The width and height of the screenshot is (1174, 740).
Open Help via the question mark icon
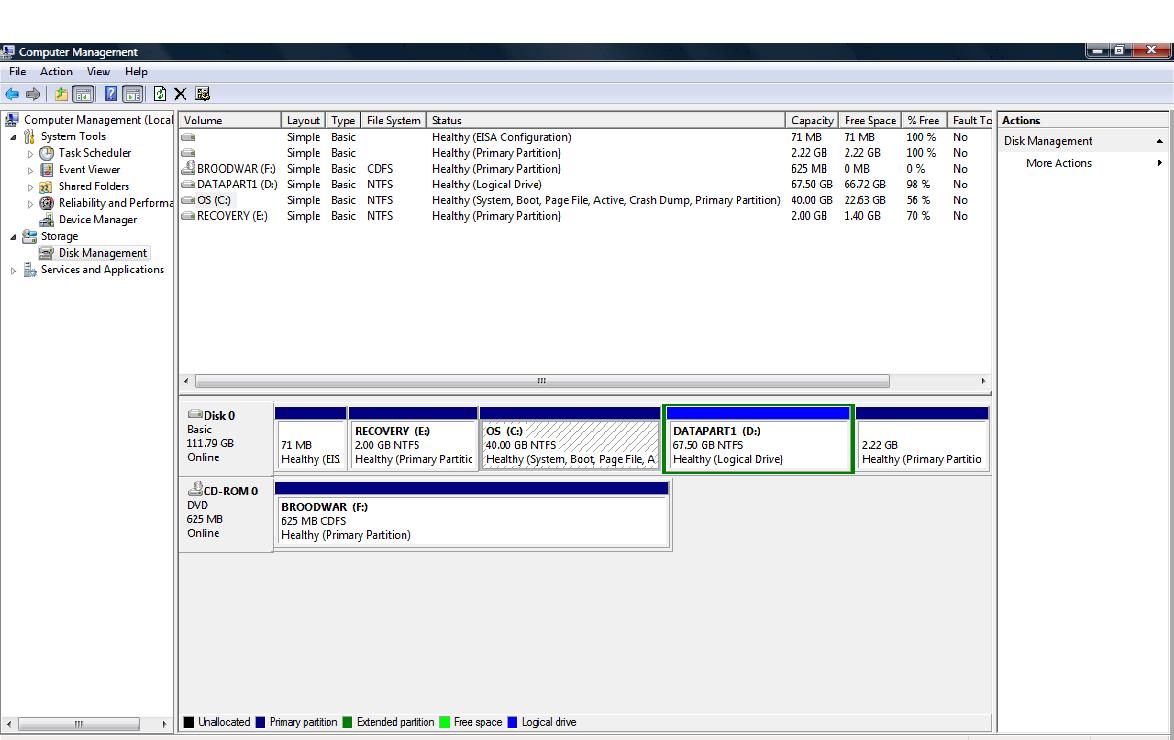pos(111,94)
